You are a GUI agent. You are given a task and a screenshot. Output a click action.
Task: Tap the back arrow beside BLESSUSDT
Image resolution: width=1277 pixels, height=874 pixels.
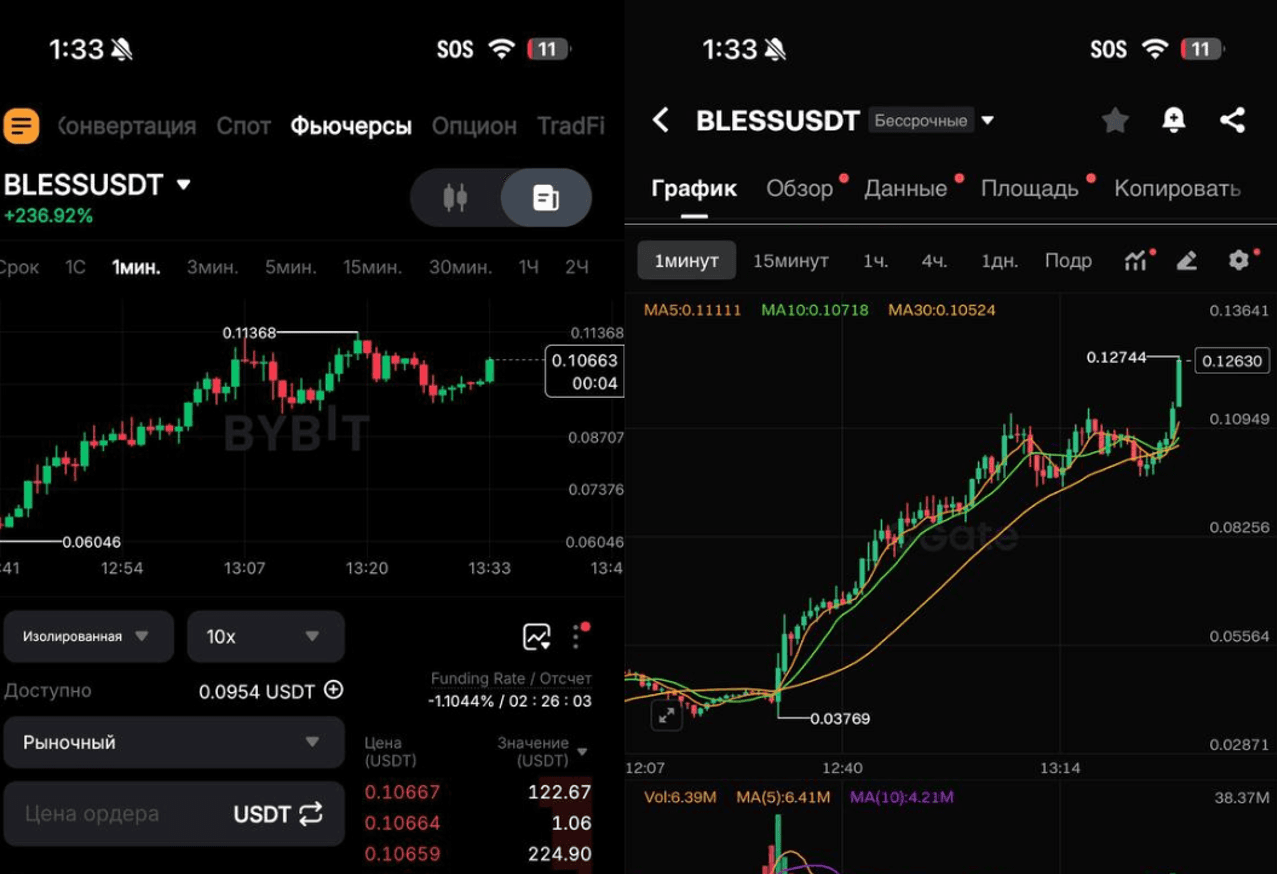point(660,121)
